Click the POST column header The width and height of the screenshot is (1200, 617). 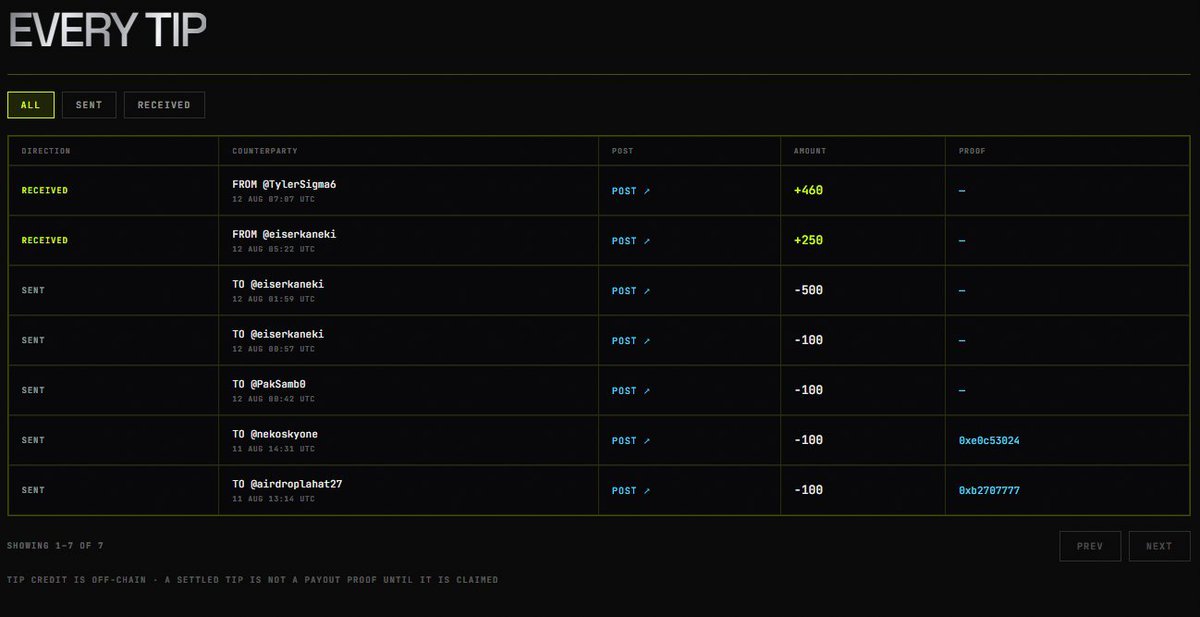pyautogui.click(x=622, y=151)
